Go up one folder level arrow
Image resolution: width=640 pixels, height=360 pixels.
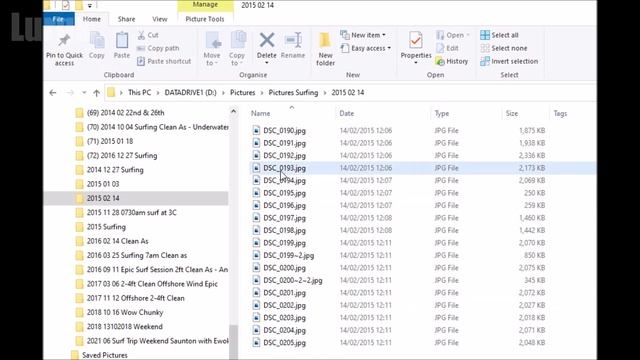[x=96, y=93]
